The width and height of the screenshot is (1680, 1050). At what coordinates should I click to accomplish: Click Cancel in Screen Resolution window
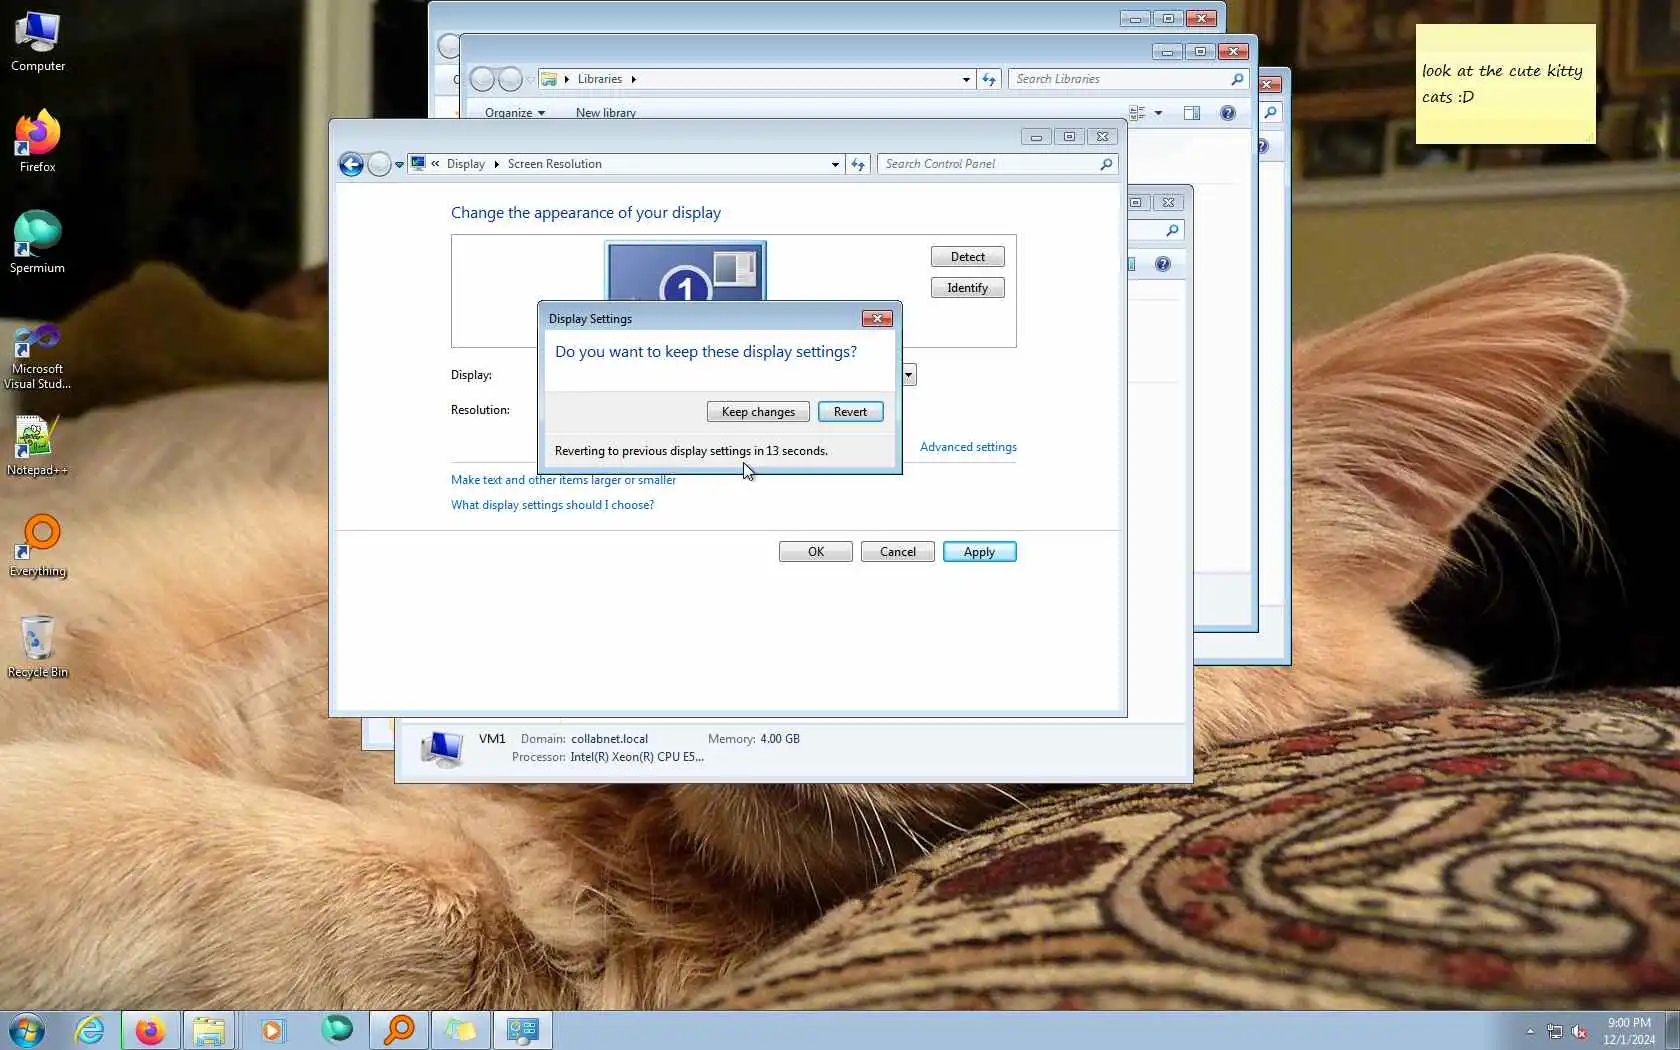click(x=897, y=552)
